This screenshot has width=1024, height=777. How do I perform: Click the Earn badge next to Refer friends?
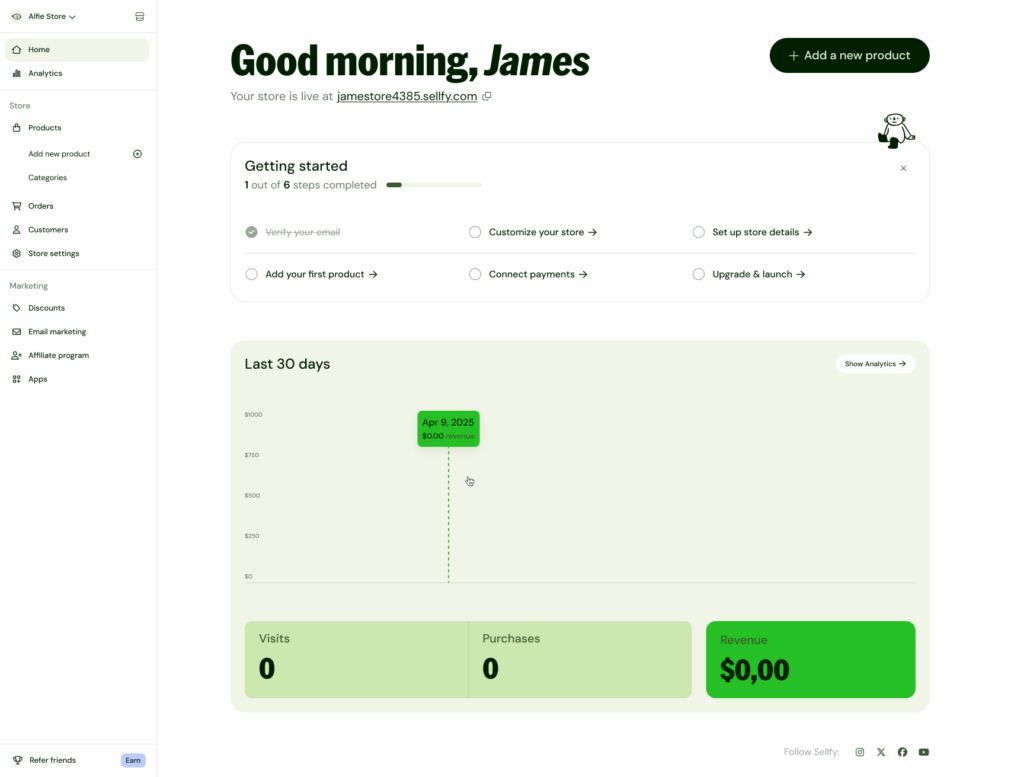(133, 760)
